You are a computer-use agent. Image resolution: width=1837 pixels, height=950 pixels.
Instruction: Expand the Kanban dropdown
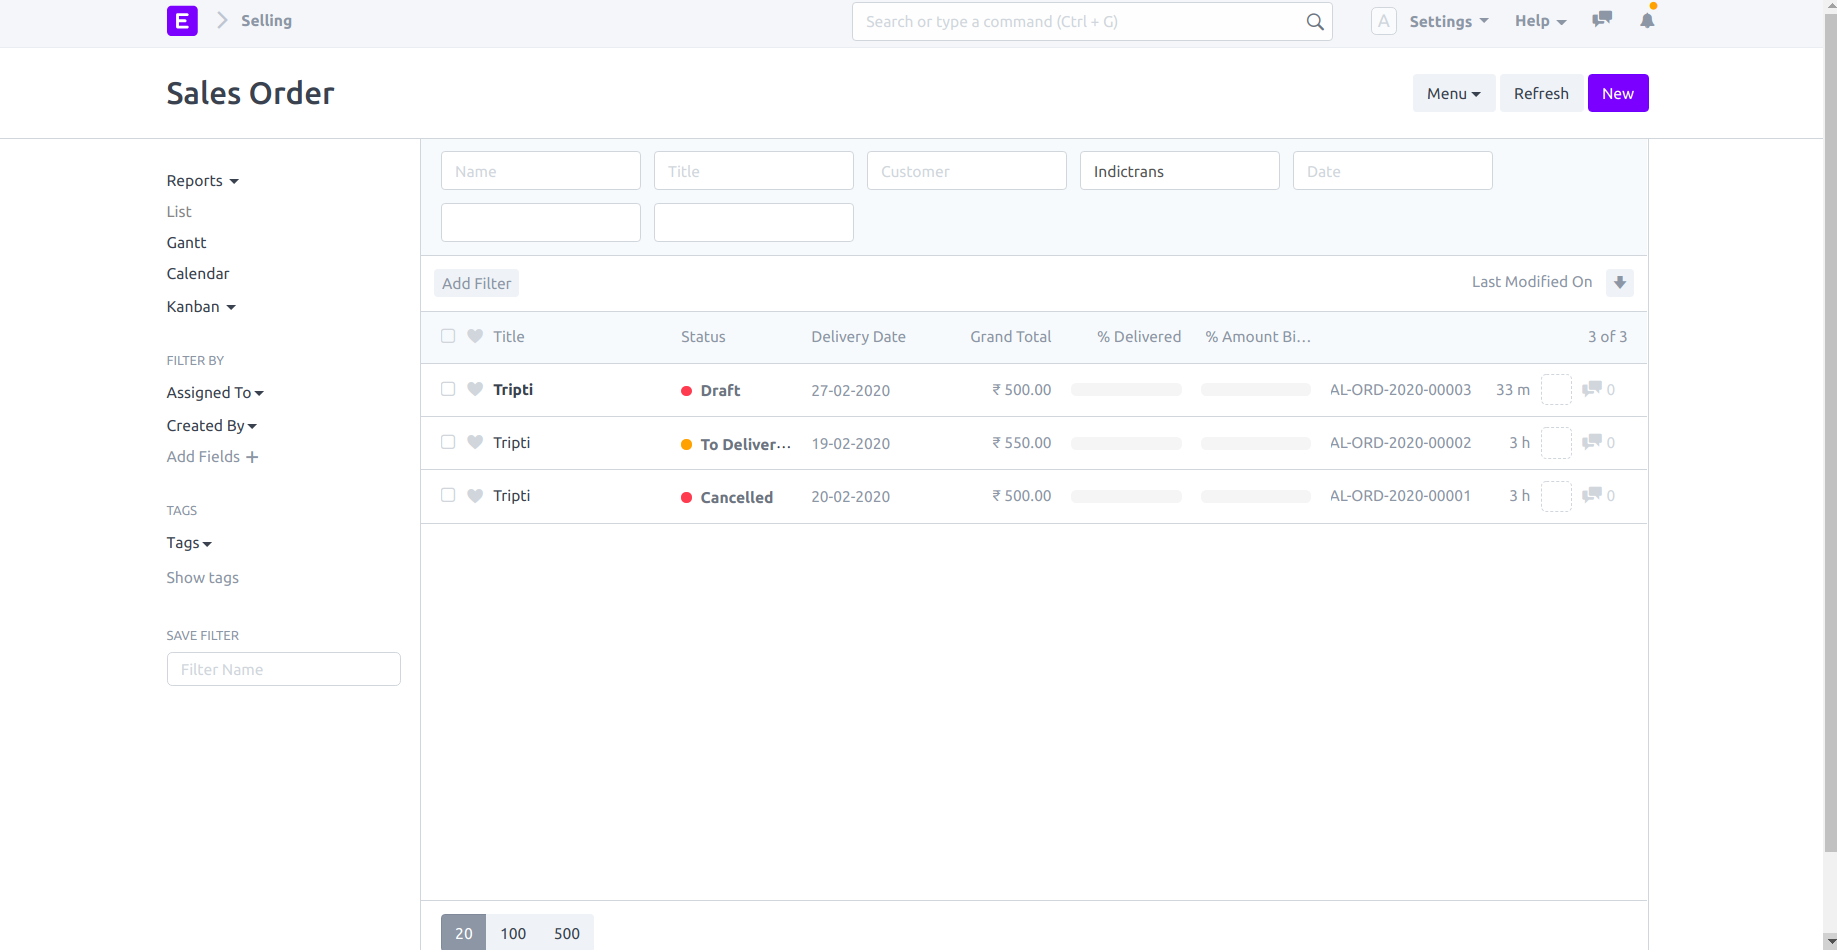[x=200, y=307]
